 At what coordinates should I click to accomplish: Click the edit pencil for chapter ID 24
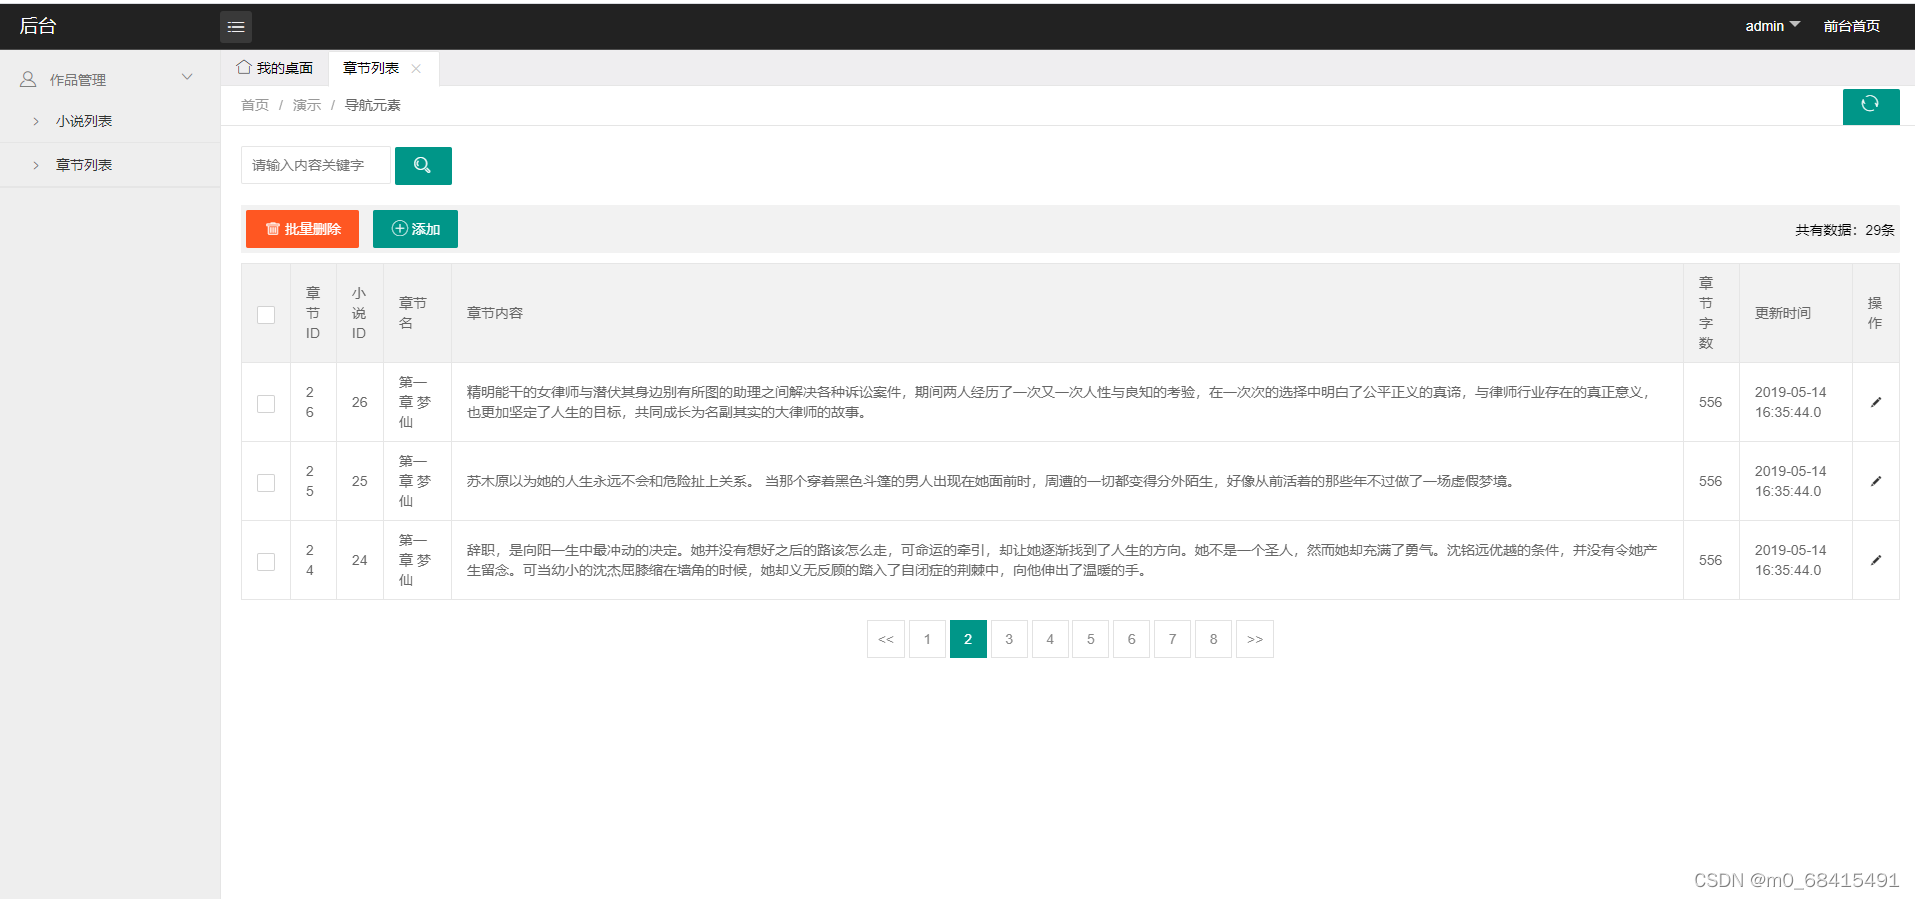click(x=1876, y=560)
